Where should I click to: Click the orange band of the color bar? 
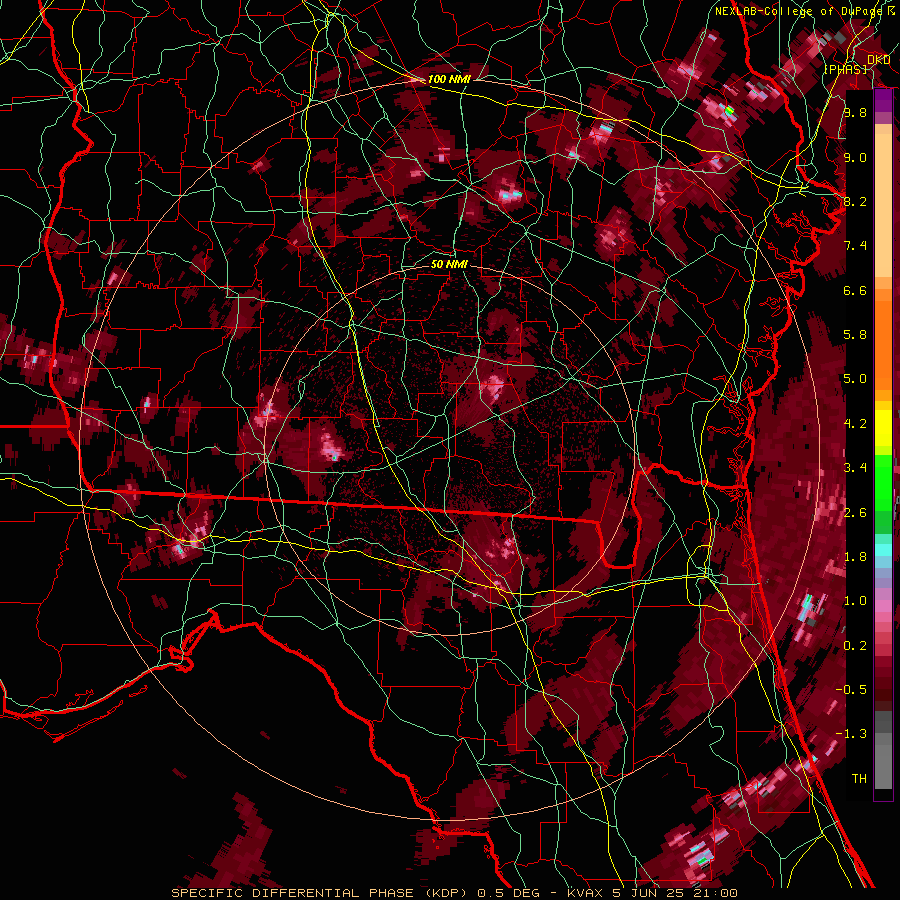pos(883,340)
